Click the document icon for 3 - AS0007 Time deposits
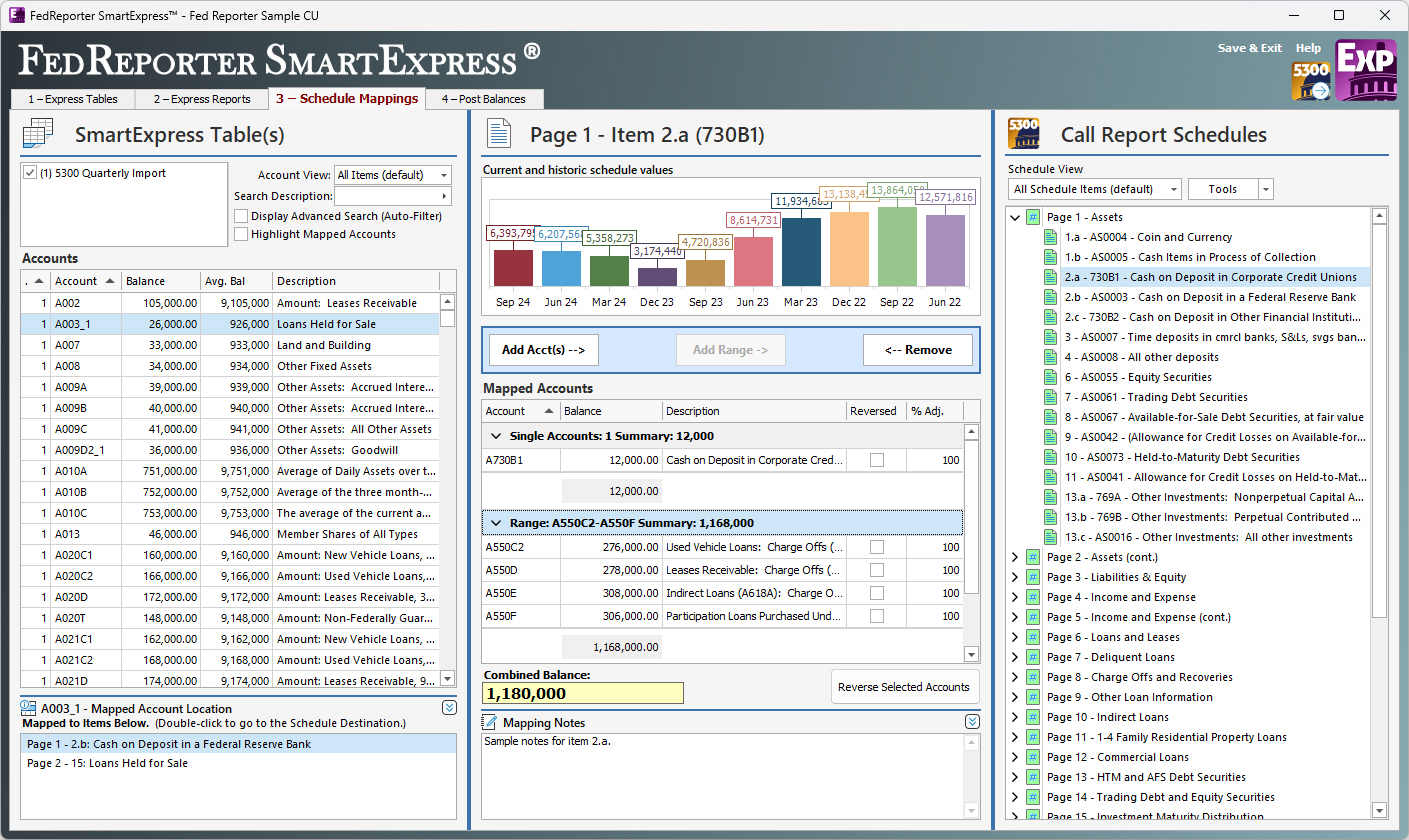The height and width of the screenshot is (840, 1409). point(1050,337)
